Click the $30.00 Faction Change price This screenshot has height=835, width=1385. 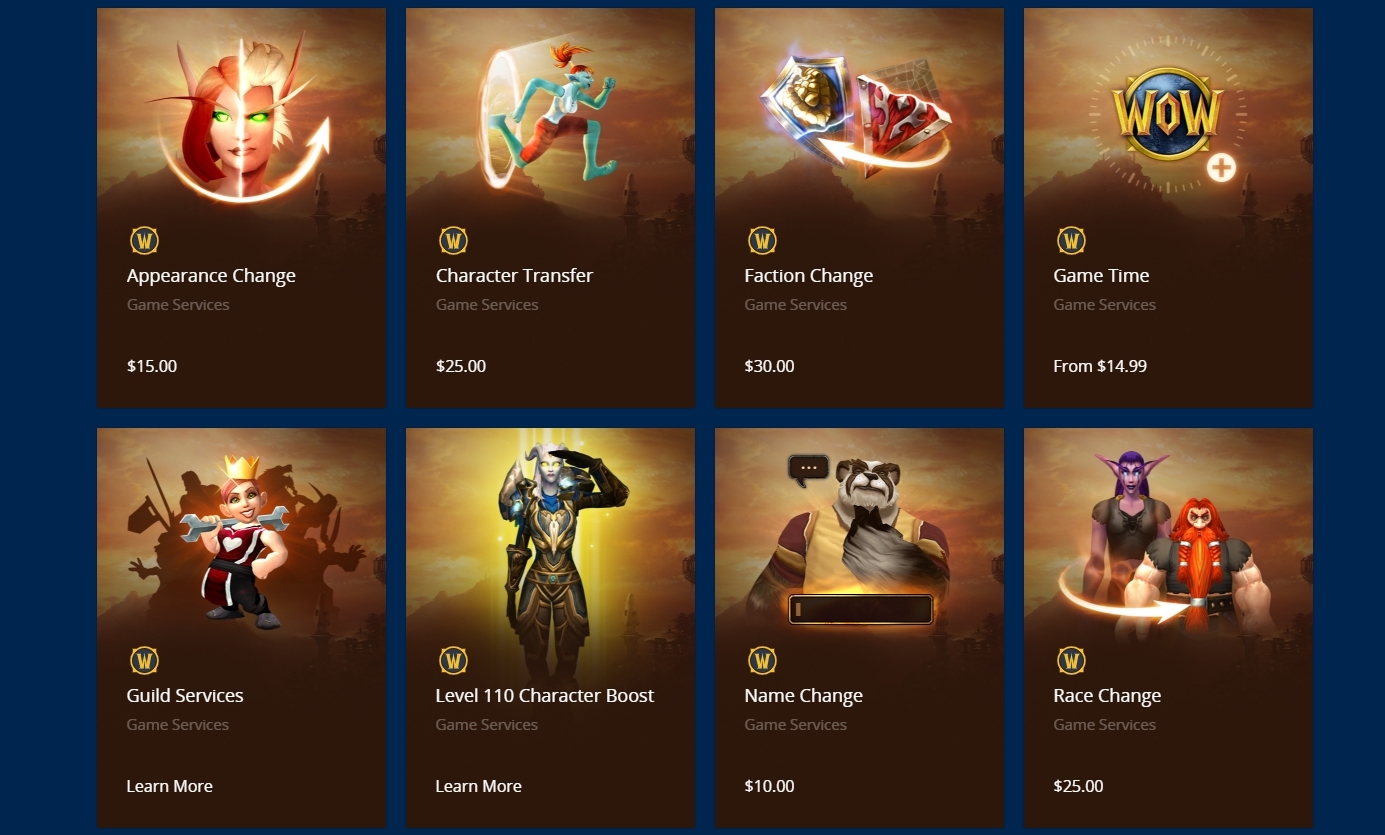pyautogui.click(x=770, y=366)
